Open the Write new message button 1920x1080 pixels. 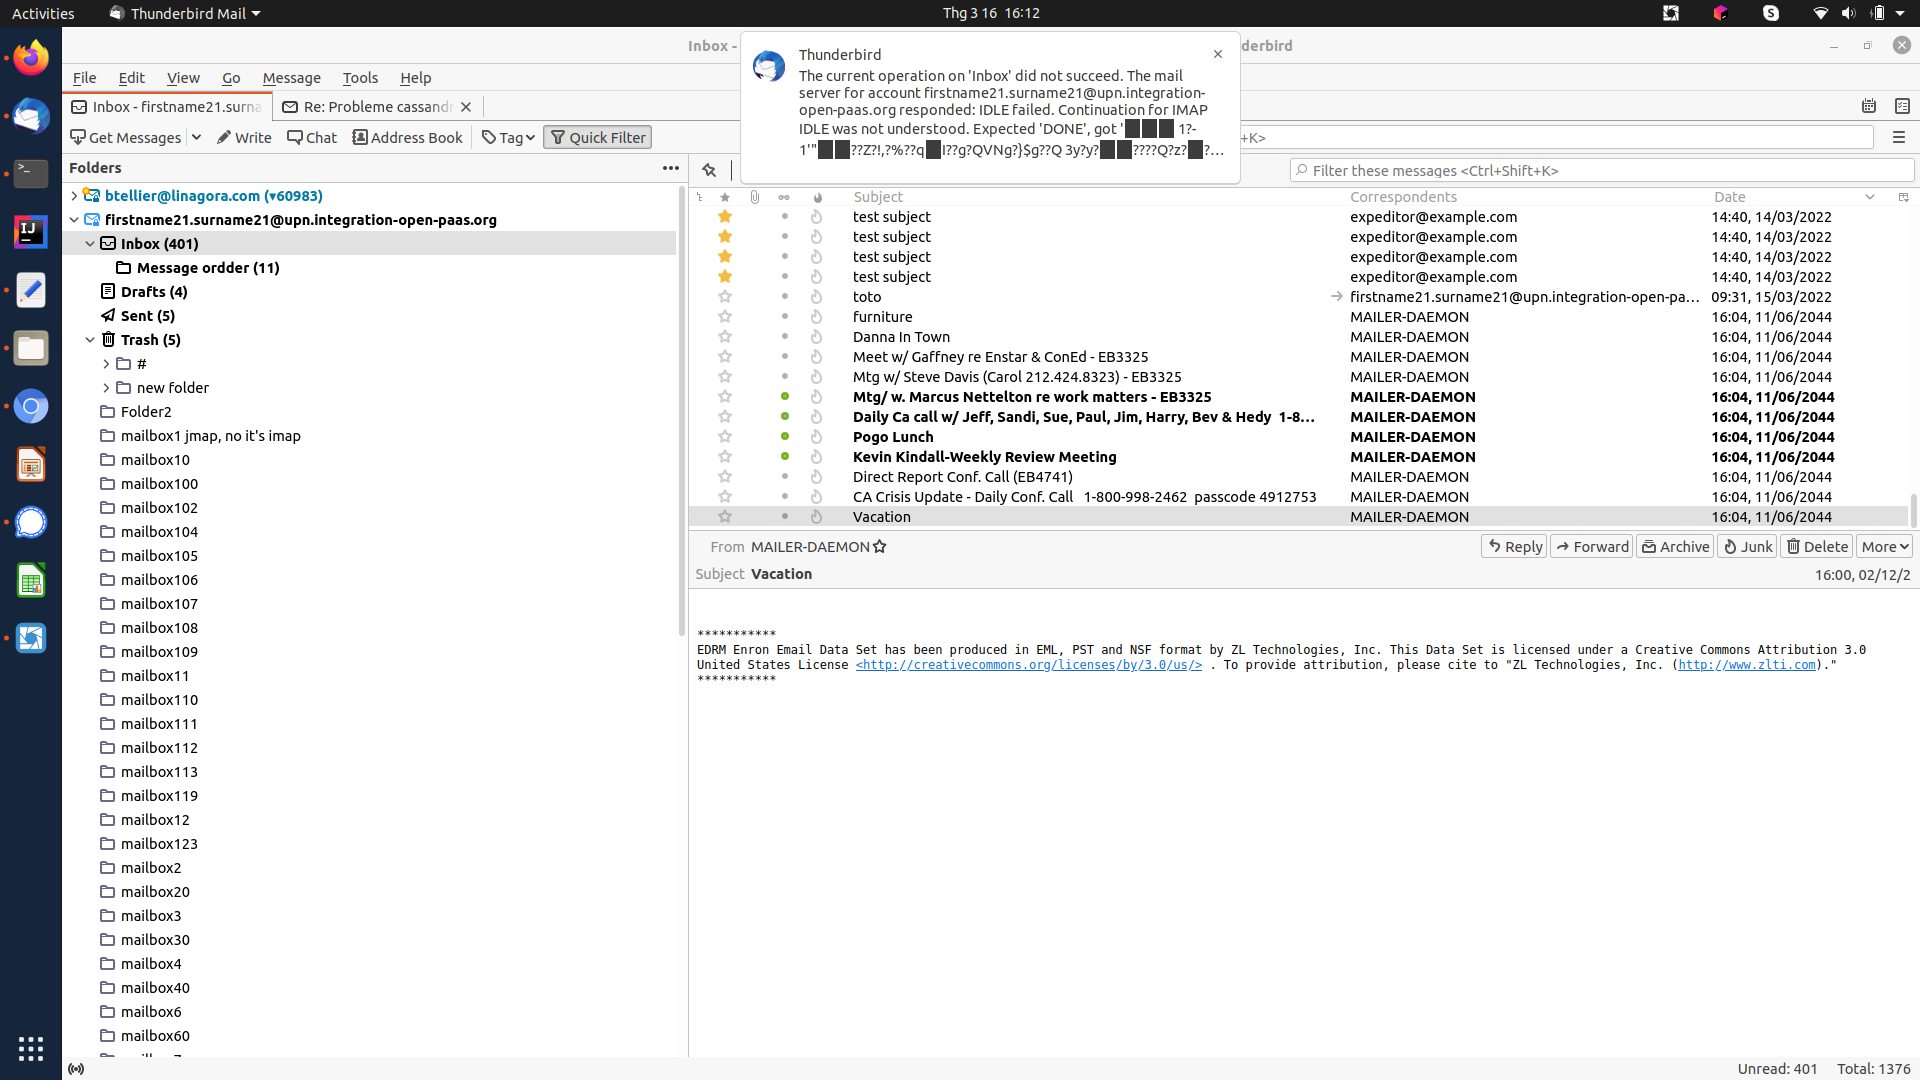click(244, 138)
